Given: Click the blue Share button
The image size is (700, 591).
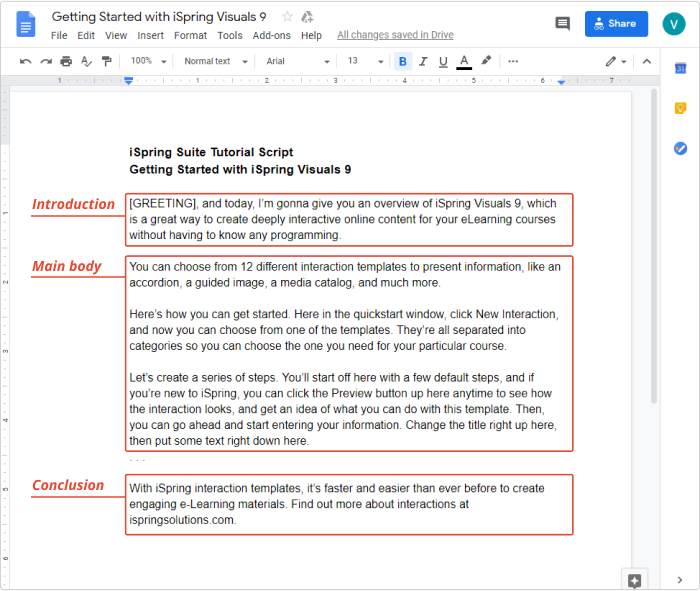Looking at the screenshot, I should pyautogui.click(x=616, y=24).
